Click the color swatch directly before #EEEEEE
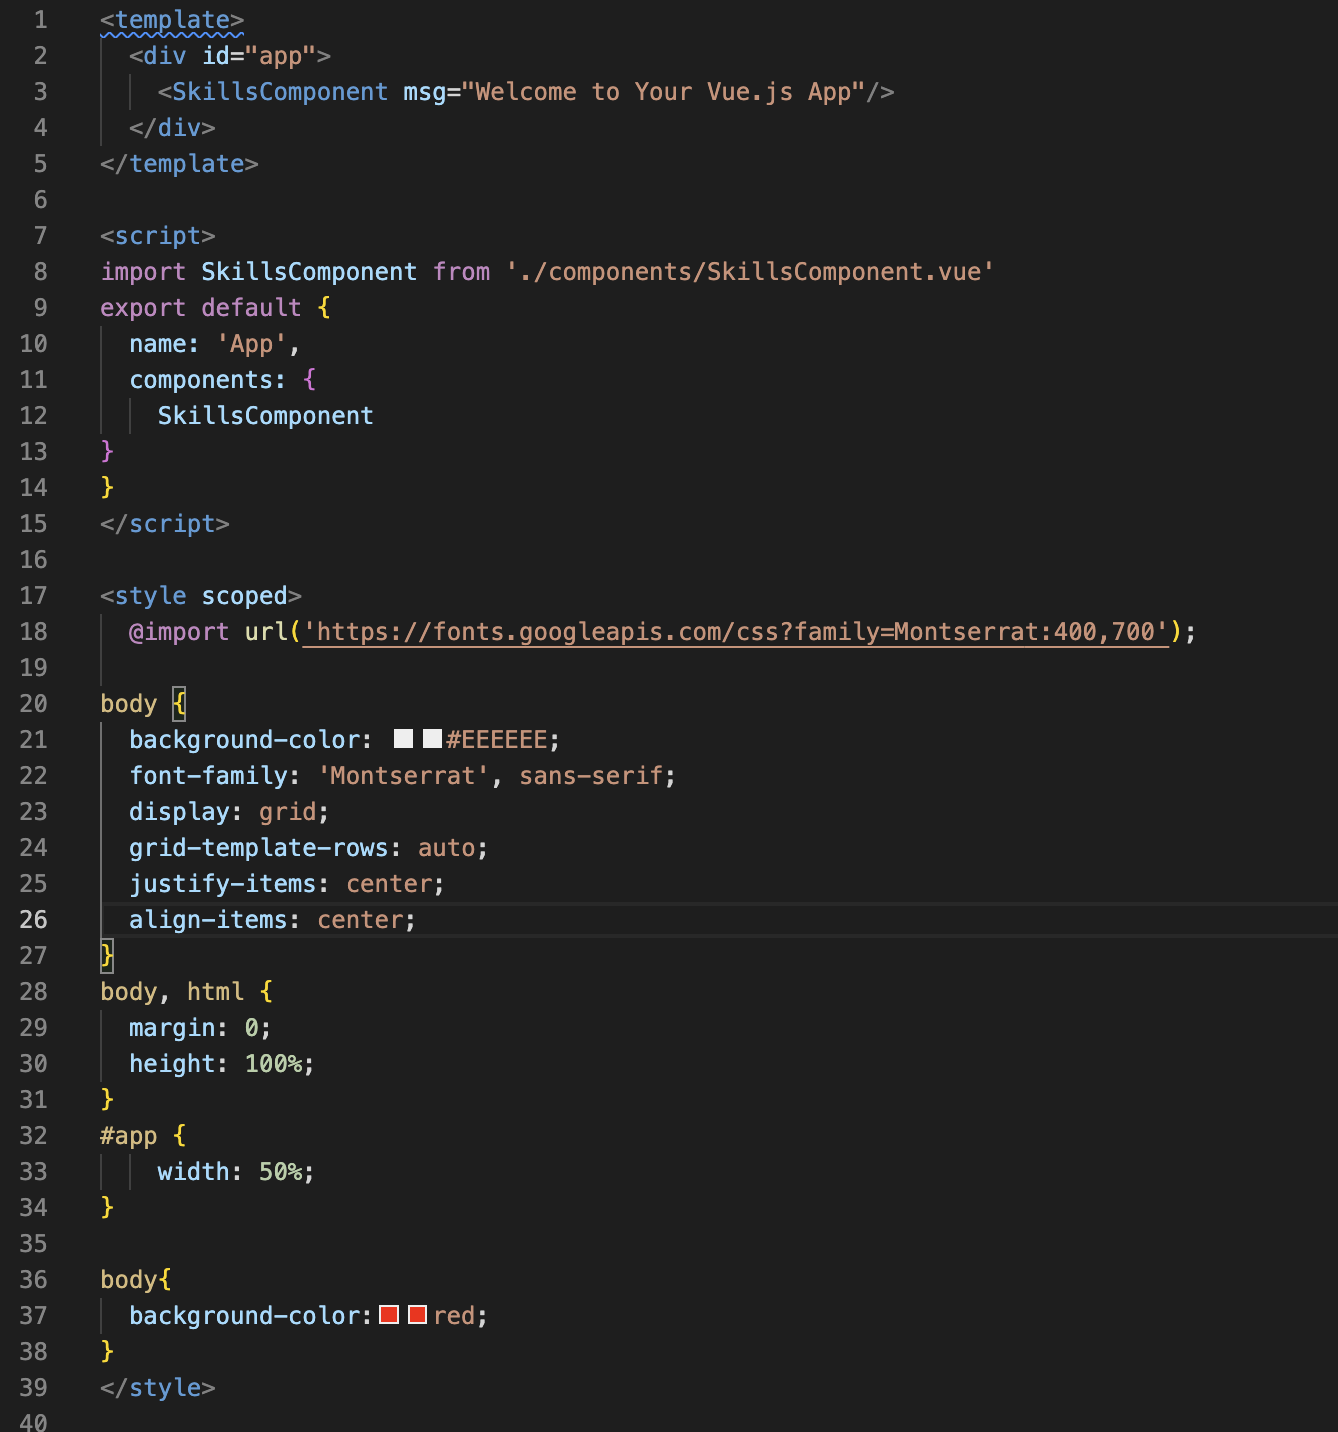This screenshot has height=1432, width=1338. (432, 739)
